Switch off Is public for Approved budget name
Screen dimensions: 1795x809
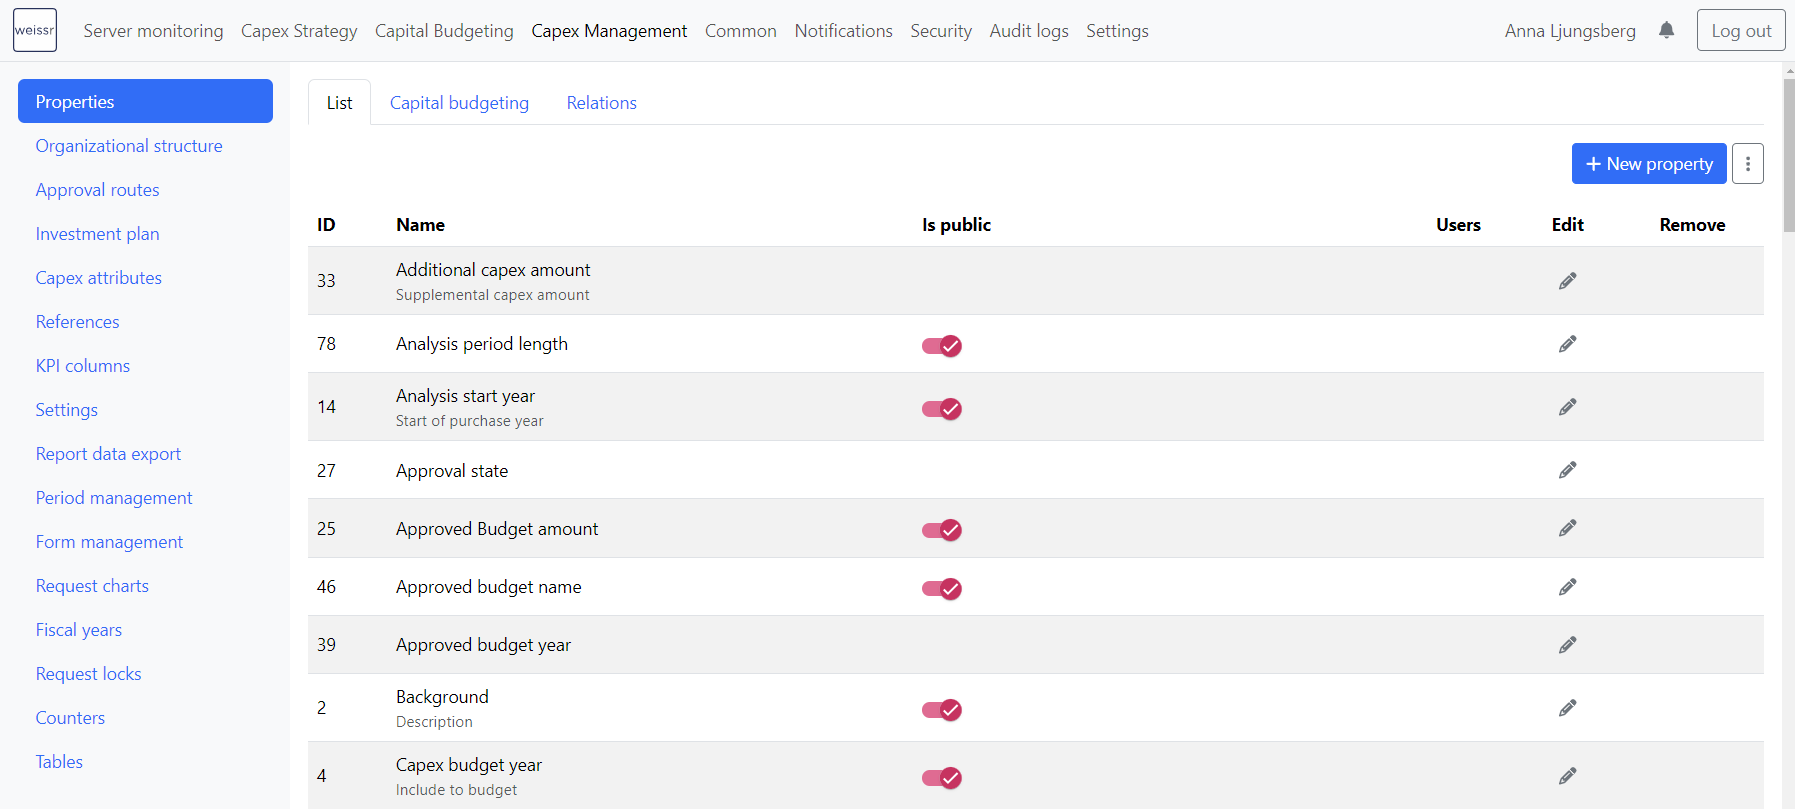tap(941, 589)
